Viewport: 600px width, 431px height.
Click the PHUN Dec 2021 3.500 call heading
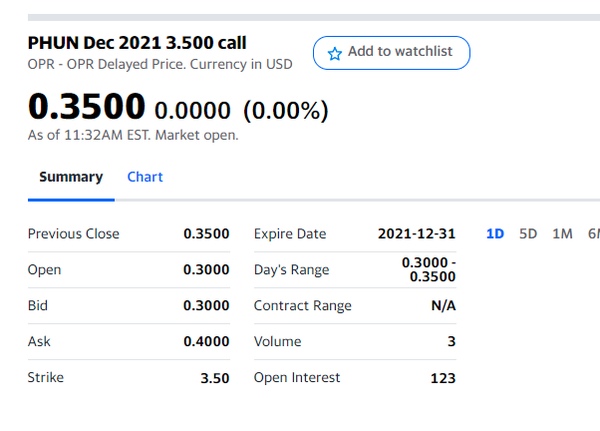pos(137,43)
